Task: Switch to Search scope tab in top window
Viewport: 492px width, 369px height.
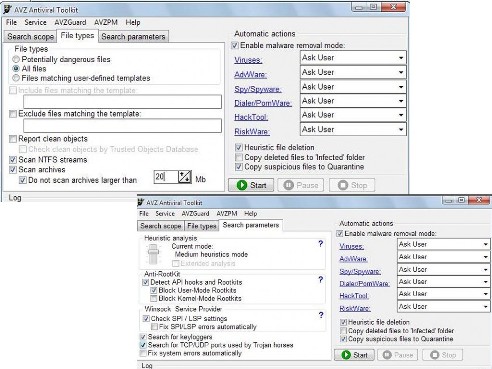Action: pos(31,36)
